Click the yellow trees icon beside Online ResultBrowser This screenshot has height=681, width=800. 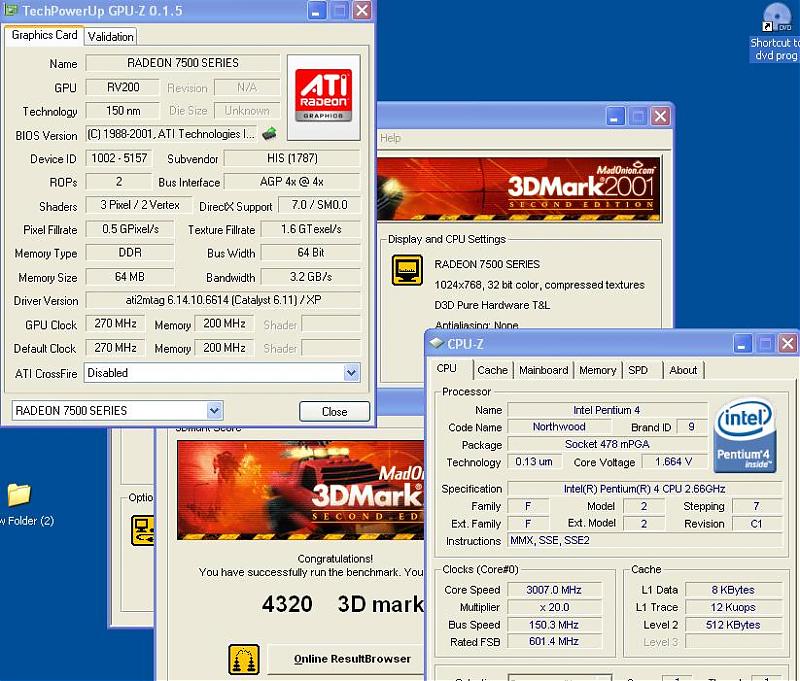click(x=244, y=659)
